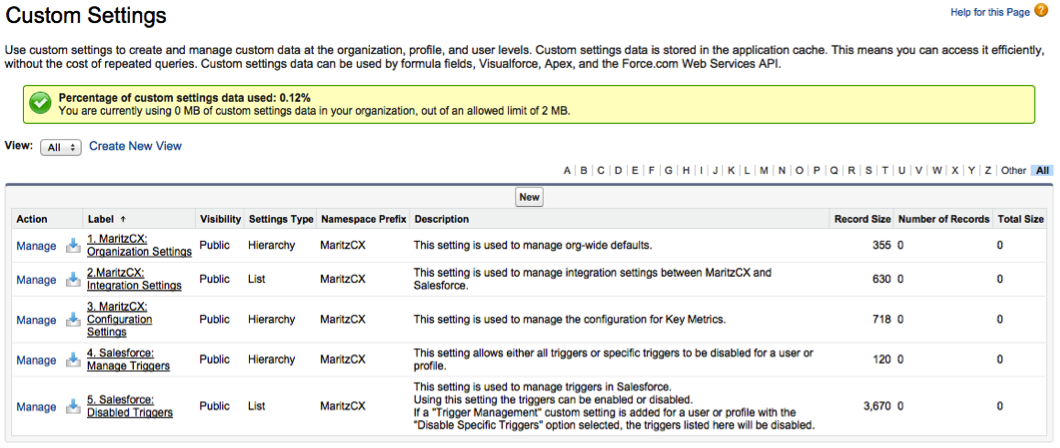Screen dimensions: 1060x448
Task: Click the Description column header
Action: coord(441,219)
